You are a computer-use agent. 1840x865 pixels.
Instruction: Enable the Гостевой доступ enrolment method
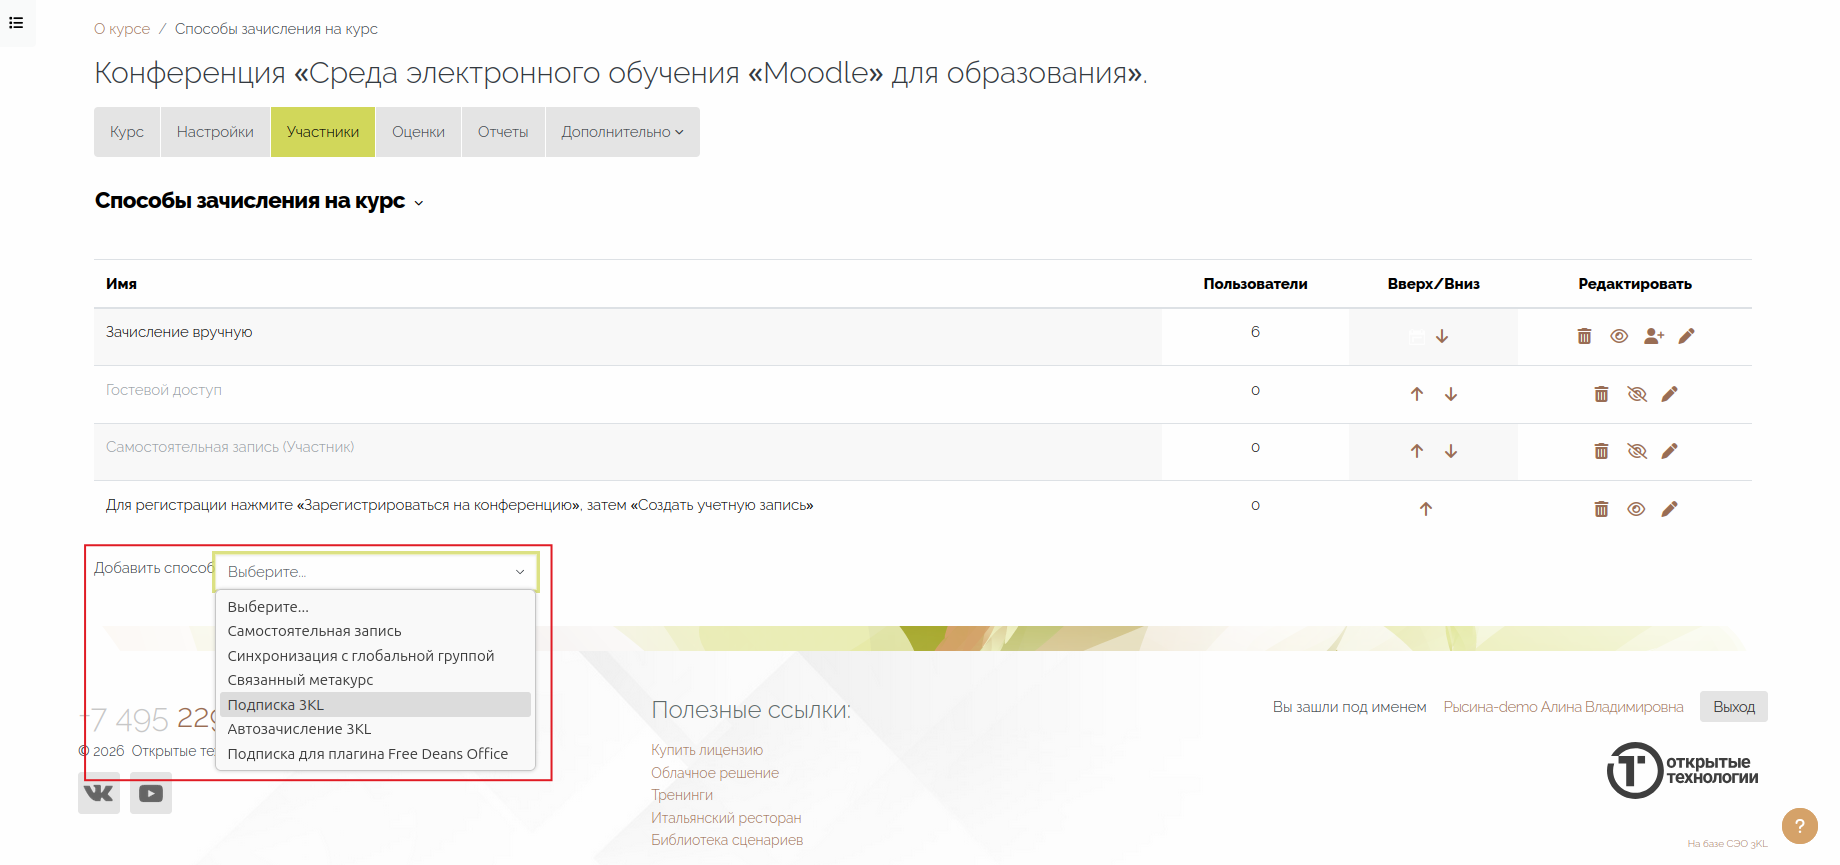coord(1636,394)
